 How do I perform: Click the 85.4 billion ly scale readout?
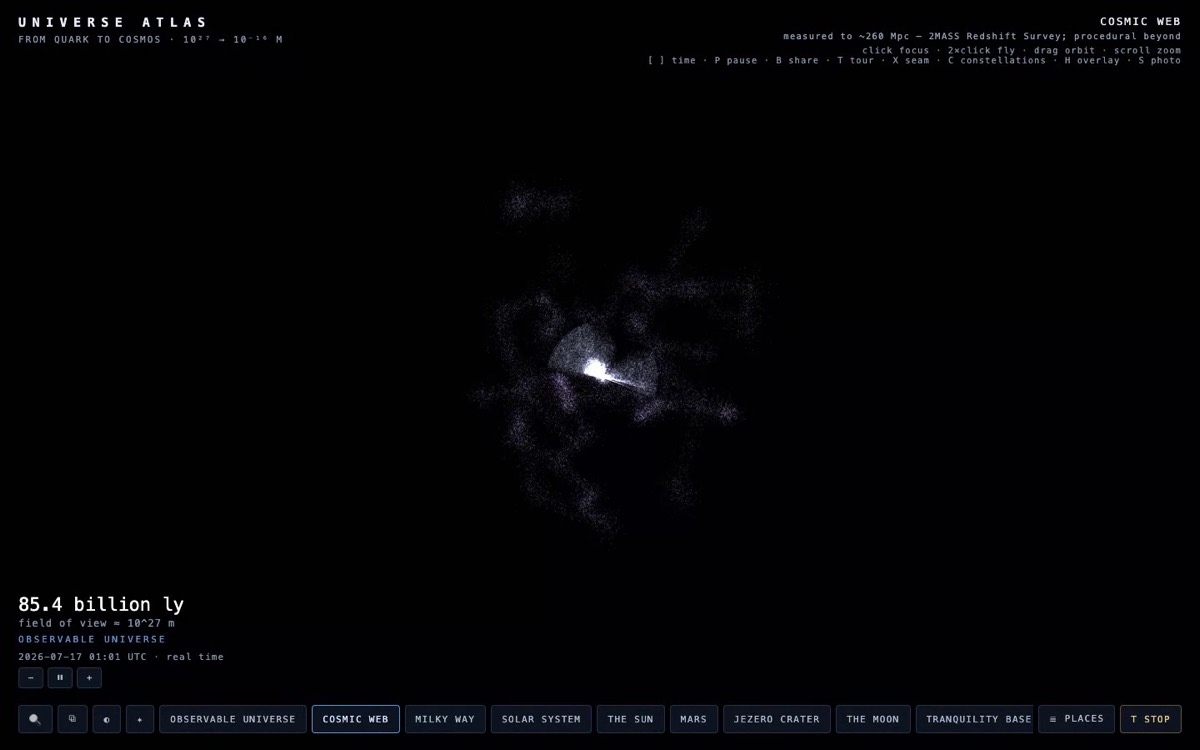[101, 604]
